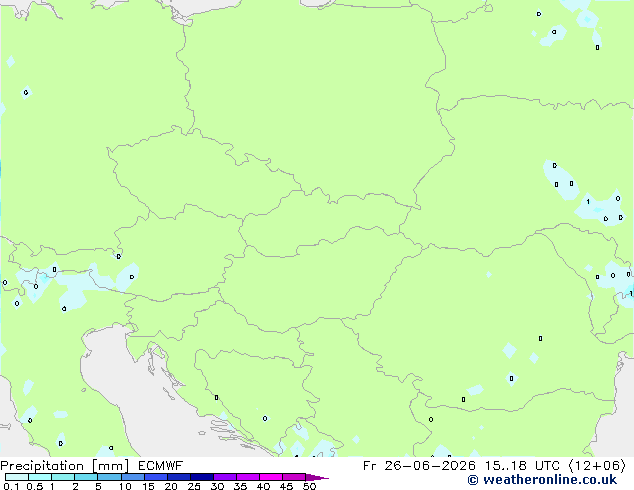Click the legend swatch between 10 and 15
This screenshot has width=634, height=490.
[132, 477]
